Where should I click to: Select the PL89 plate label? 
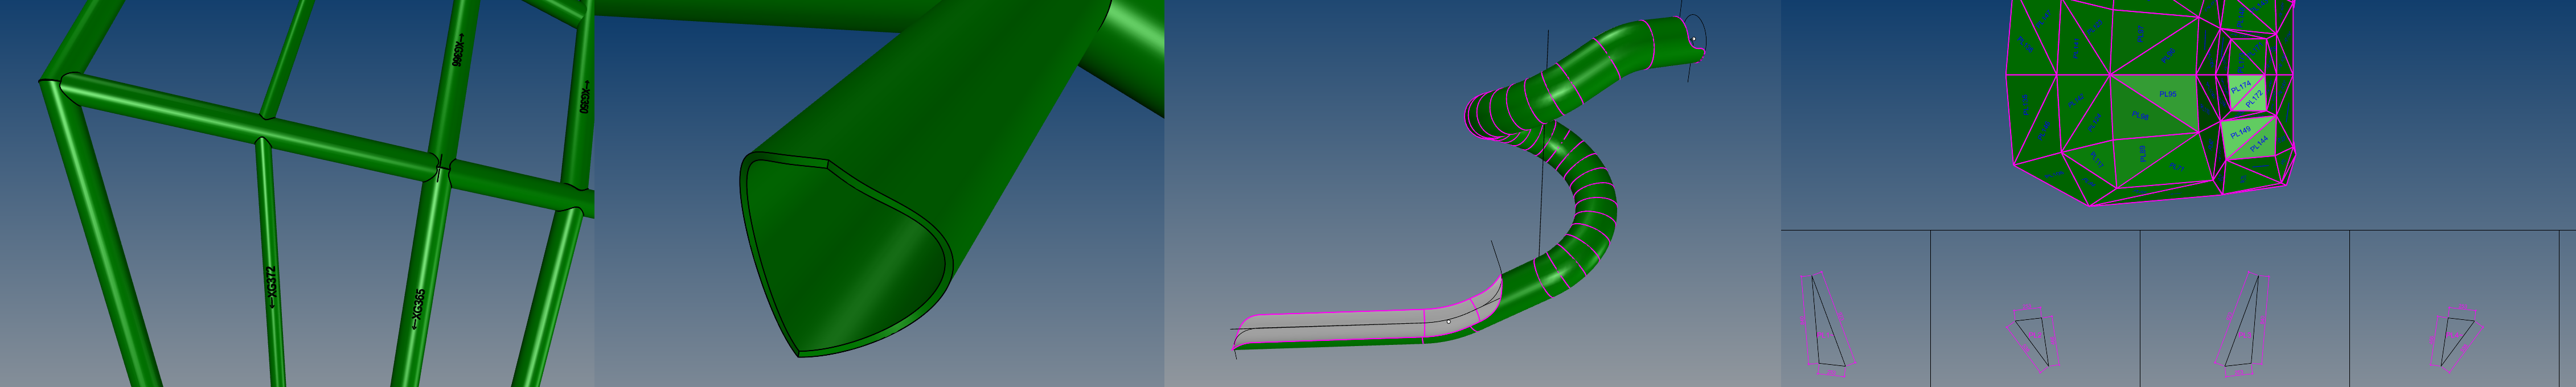click(x=2143, y=153)
